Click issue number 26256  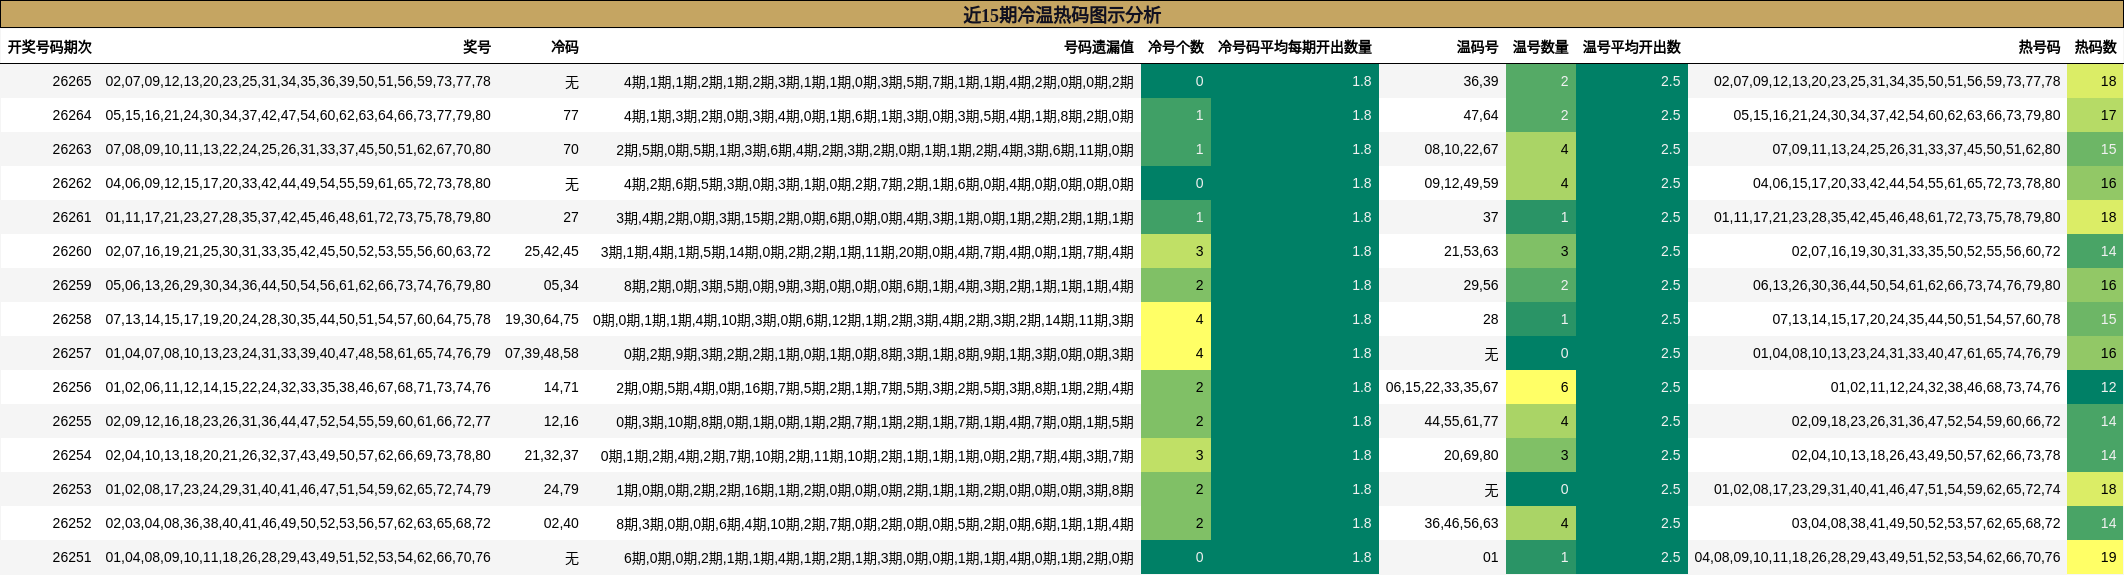pos(72,387)
